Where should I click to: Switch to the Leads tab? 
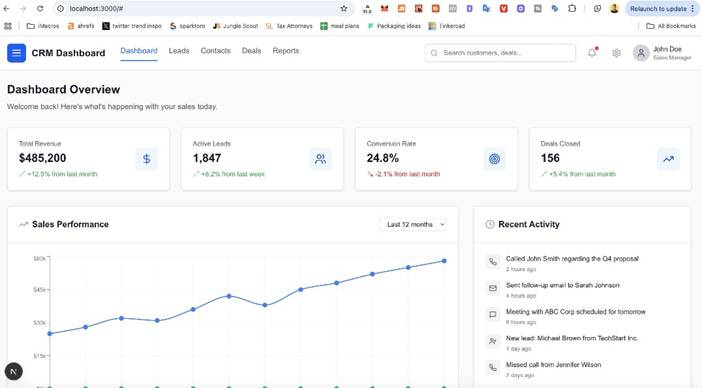tap(179, 51)
